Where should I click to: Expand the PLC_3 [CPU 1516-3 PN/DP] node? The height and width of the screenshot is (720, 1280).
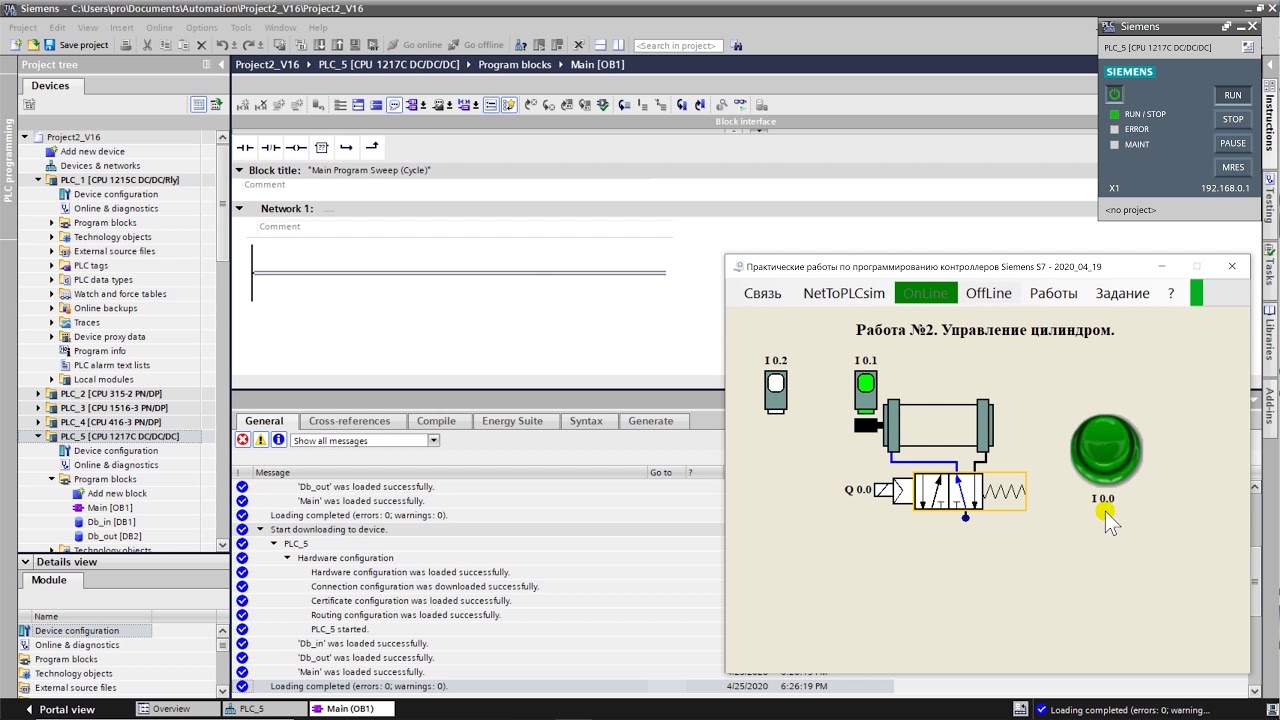tap(39, 408)
